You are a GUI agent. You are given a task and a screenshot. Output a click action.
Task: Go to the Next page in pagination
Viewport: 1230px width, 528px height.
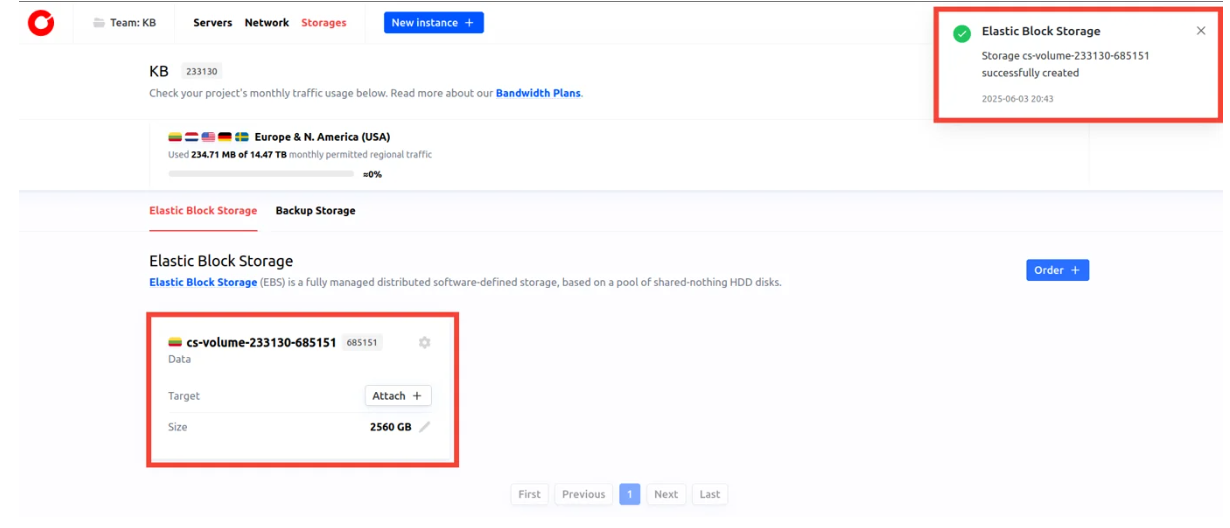666,494
